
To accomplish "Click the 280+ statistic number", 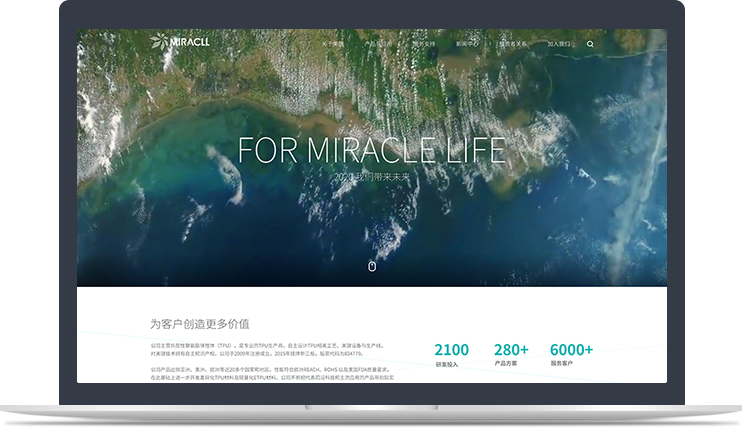I will click(x=511, y=350).
